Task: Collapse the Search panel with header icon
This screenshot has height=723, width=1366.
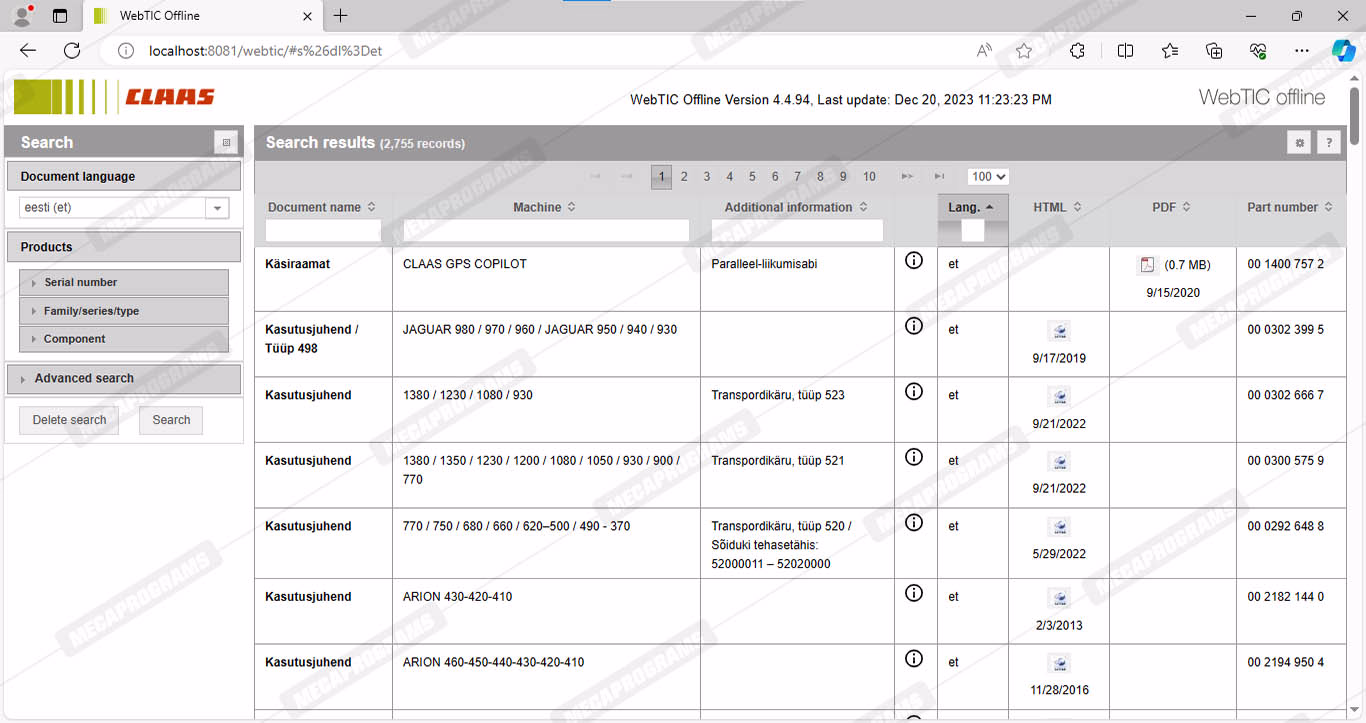Action: pos(226,143)
